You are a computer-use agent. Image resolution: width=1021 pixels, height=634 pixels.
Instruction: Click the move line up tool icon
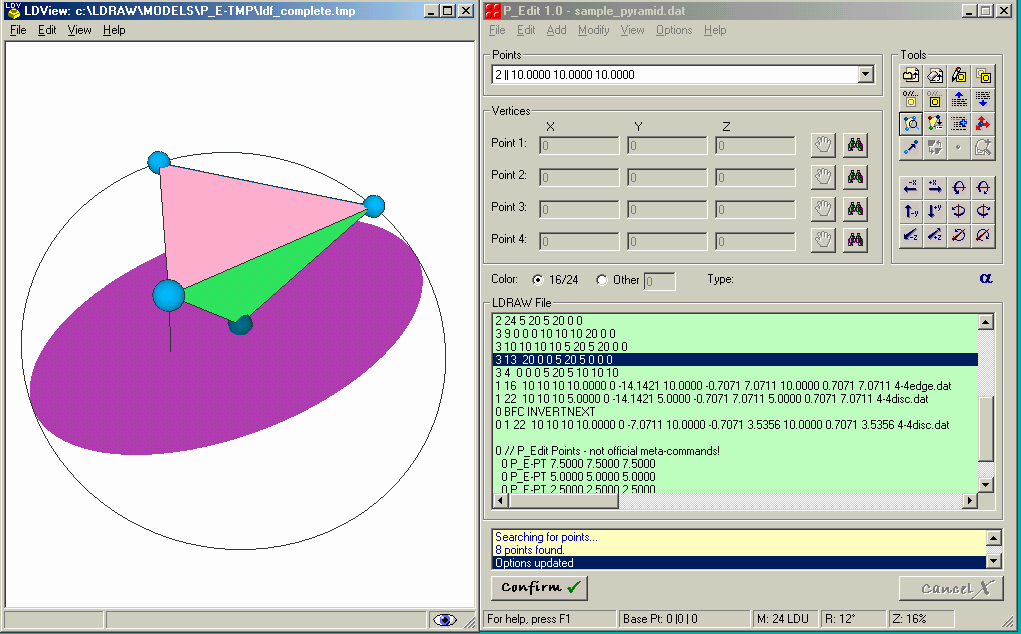click(x=958, y=99)
